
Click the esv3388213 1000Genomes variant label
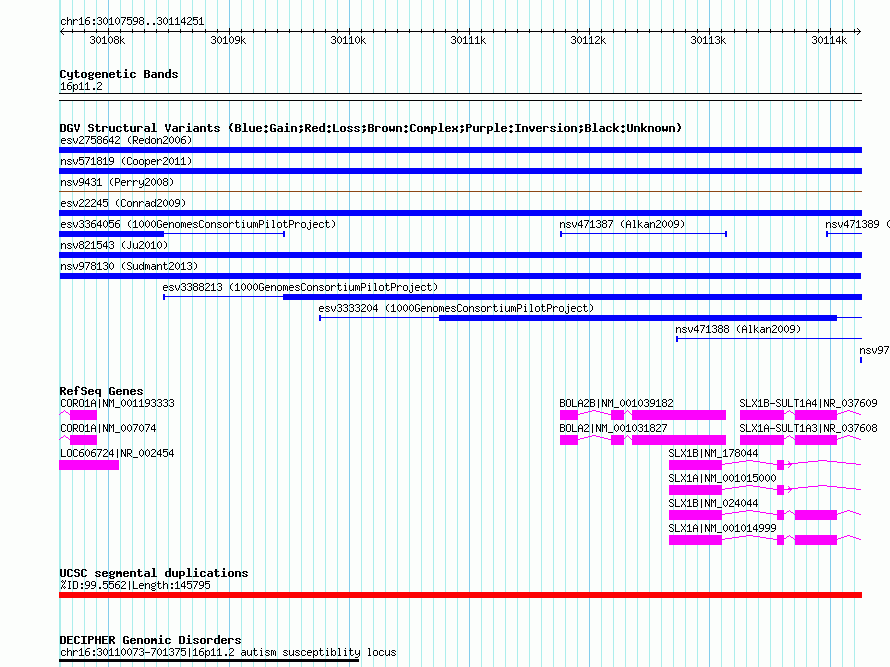pyautogui.click(x=300, y=287)
